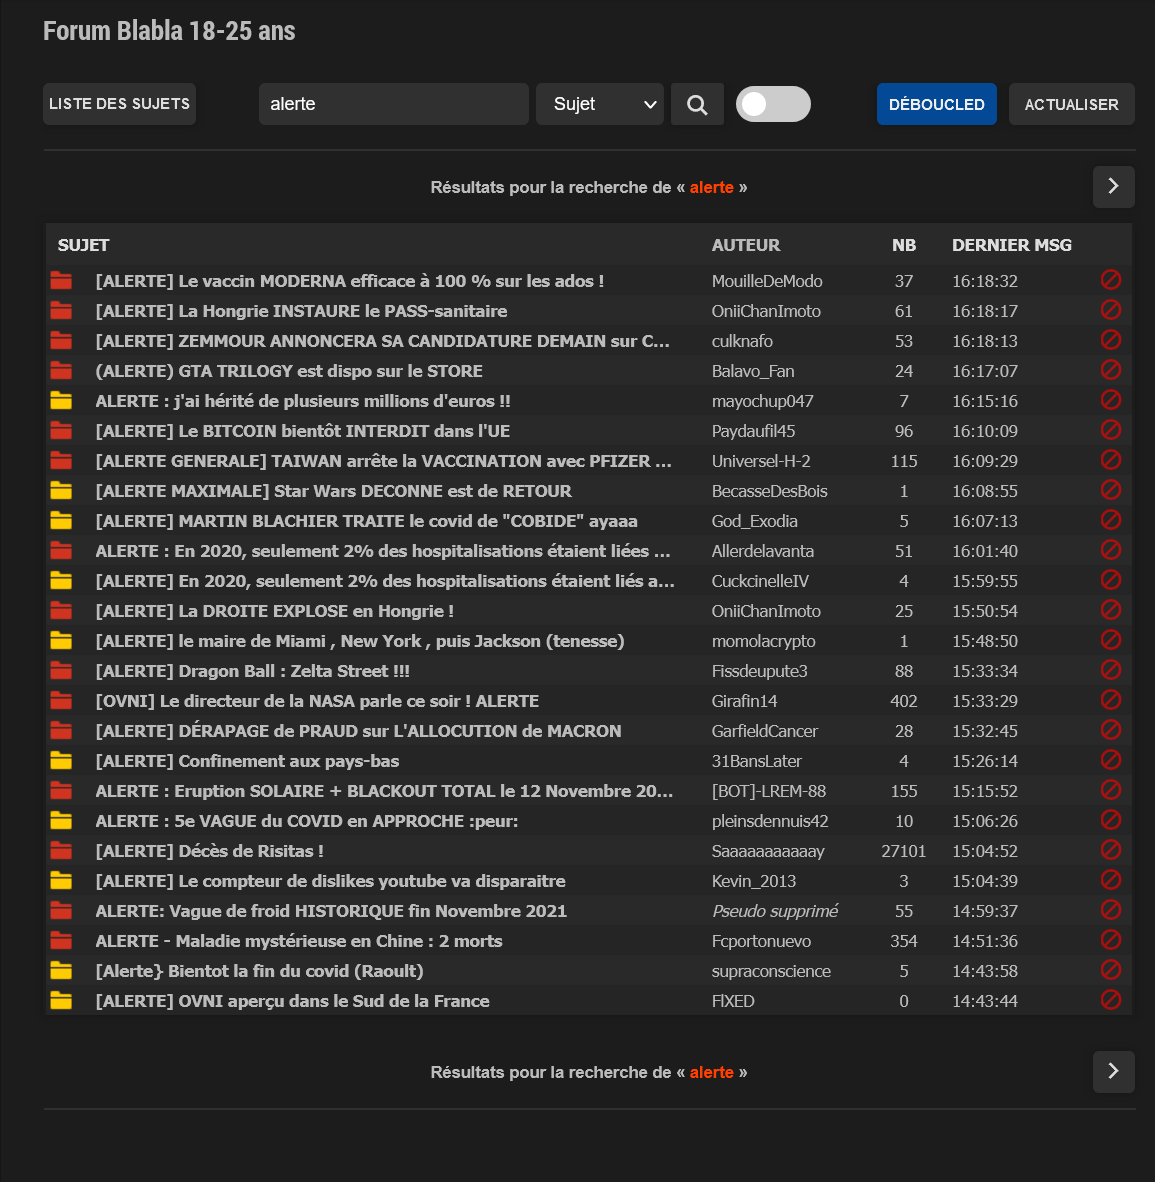Click ban icon on mayochup047's row

point(1111,400)
